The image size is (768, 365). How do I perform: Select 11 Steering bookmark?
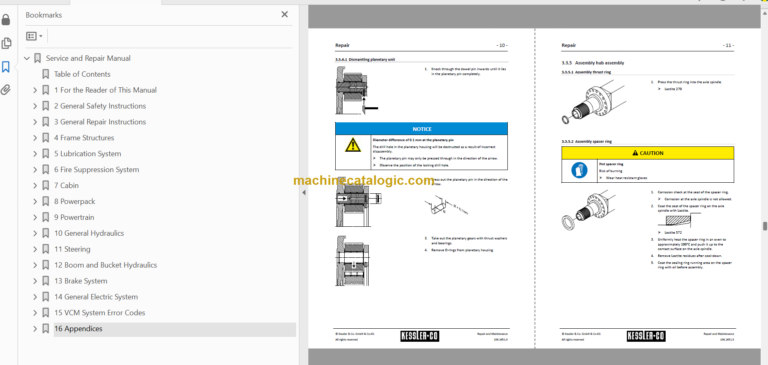(x=72, y=249)
